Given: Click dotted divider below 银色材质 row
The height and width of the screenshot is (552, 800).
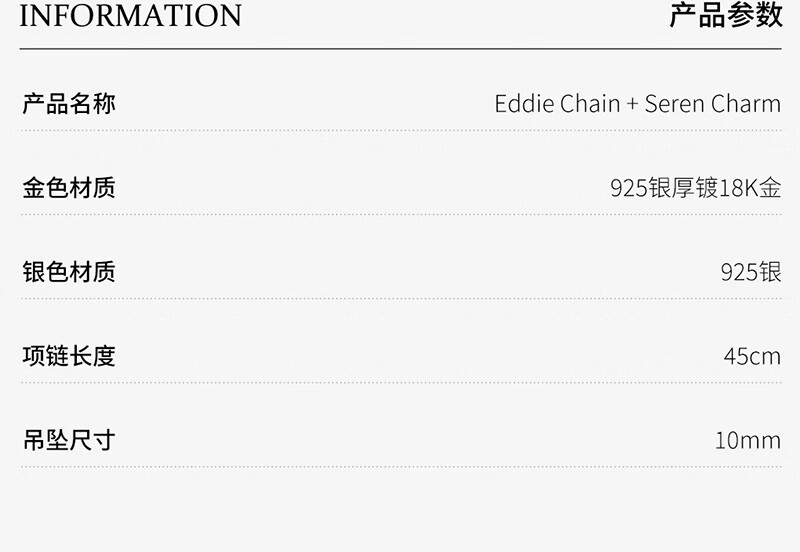Looking at the screenshot, I should pyautogui.click(x=400, y=298).
